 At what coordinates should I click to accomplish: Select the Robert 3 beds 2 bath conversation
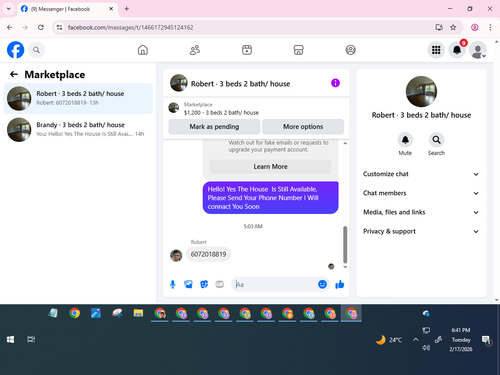coord(78,98)
